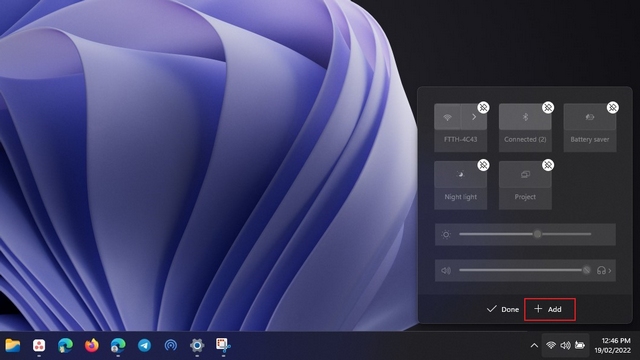Launch Firefox from the taskbar

coord(92,345)
